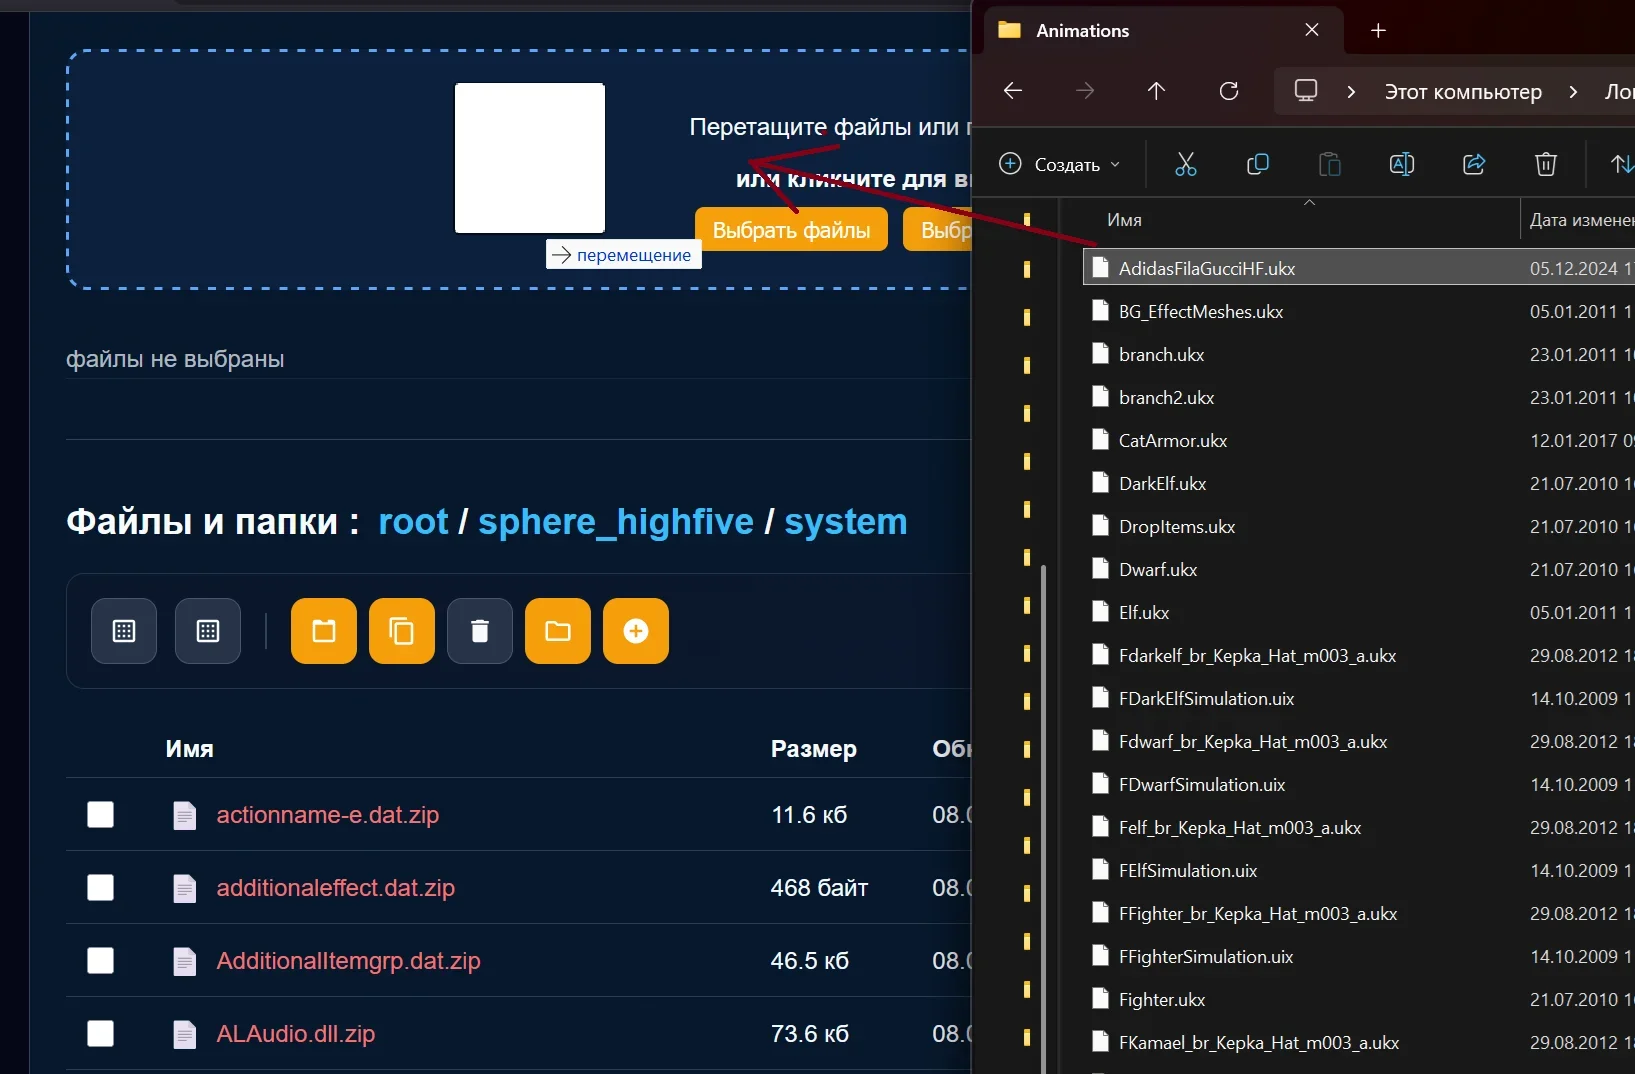Click the Rename icon in Explorer toolbar
1635x1074 pixels.
[1402, 164]
